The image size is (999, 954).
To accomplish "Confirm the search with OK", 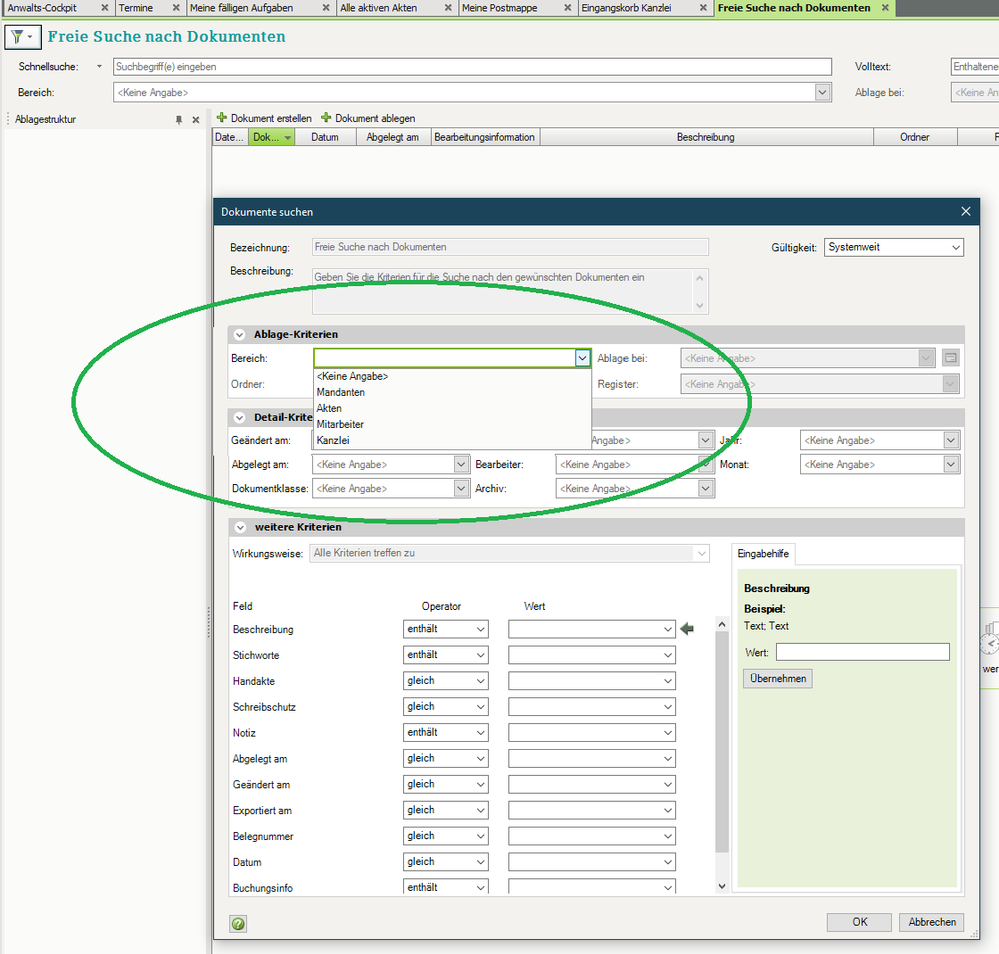I will tap(859, 922).
